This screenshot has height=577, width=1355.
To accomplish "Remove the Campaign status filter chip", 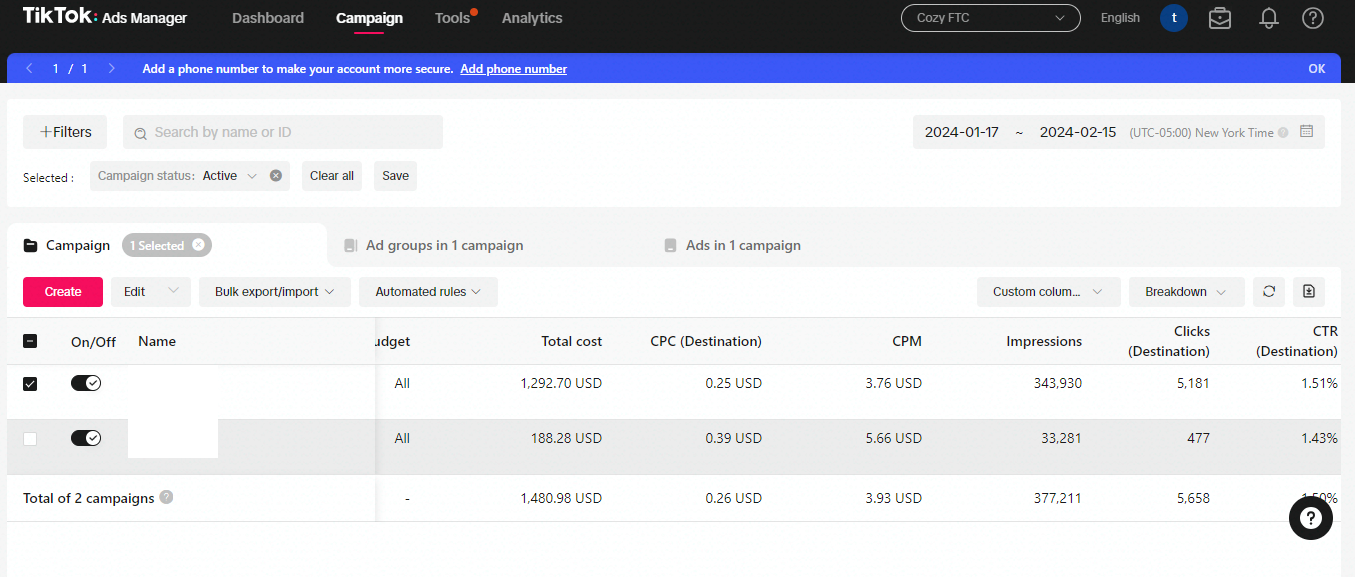I will 276,176.
